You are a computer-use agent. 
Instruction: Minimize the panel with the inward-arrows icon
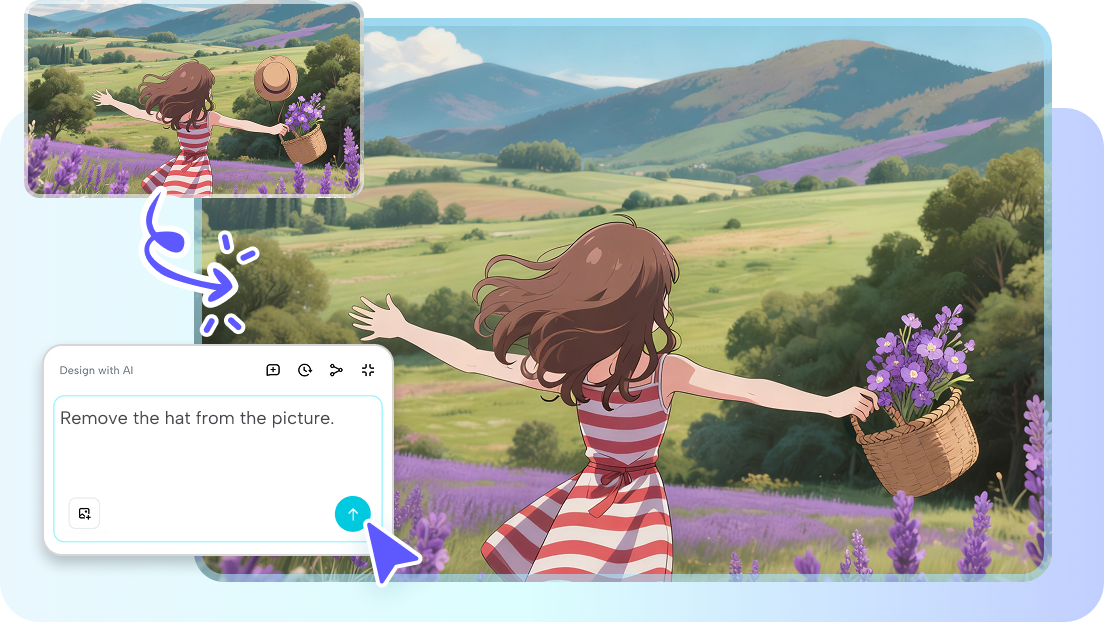coord(368,370)
